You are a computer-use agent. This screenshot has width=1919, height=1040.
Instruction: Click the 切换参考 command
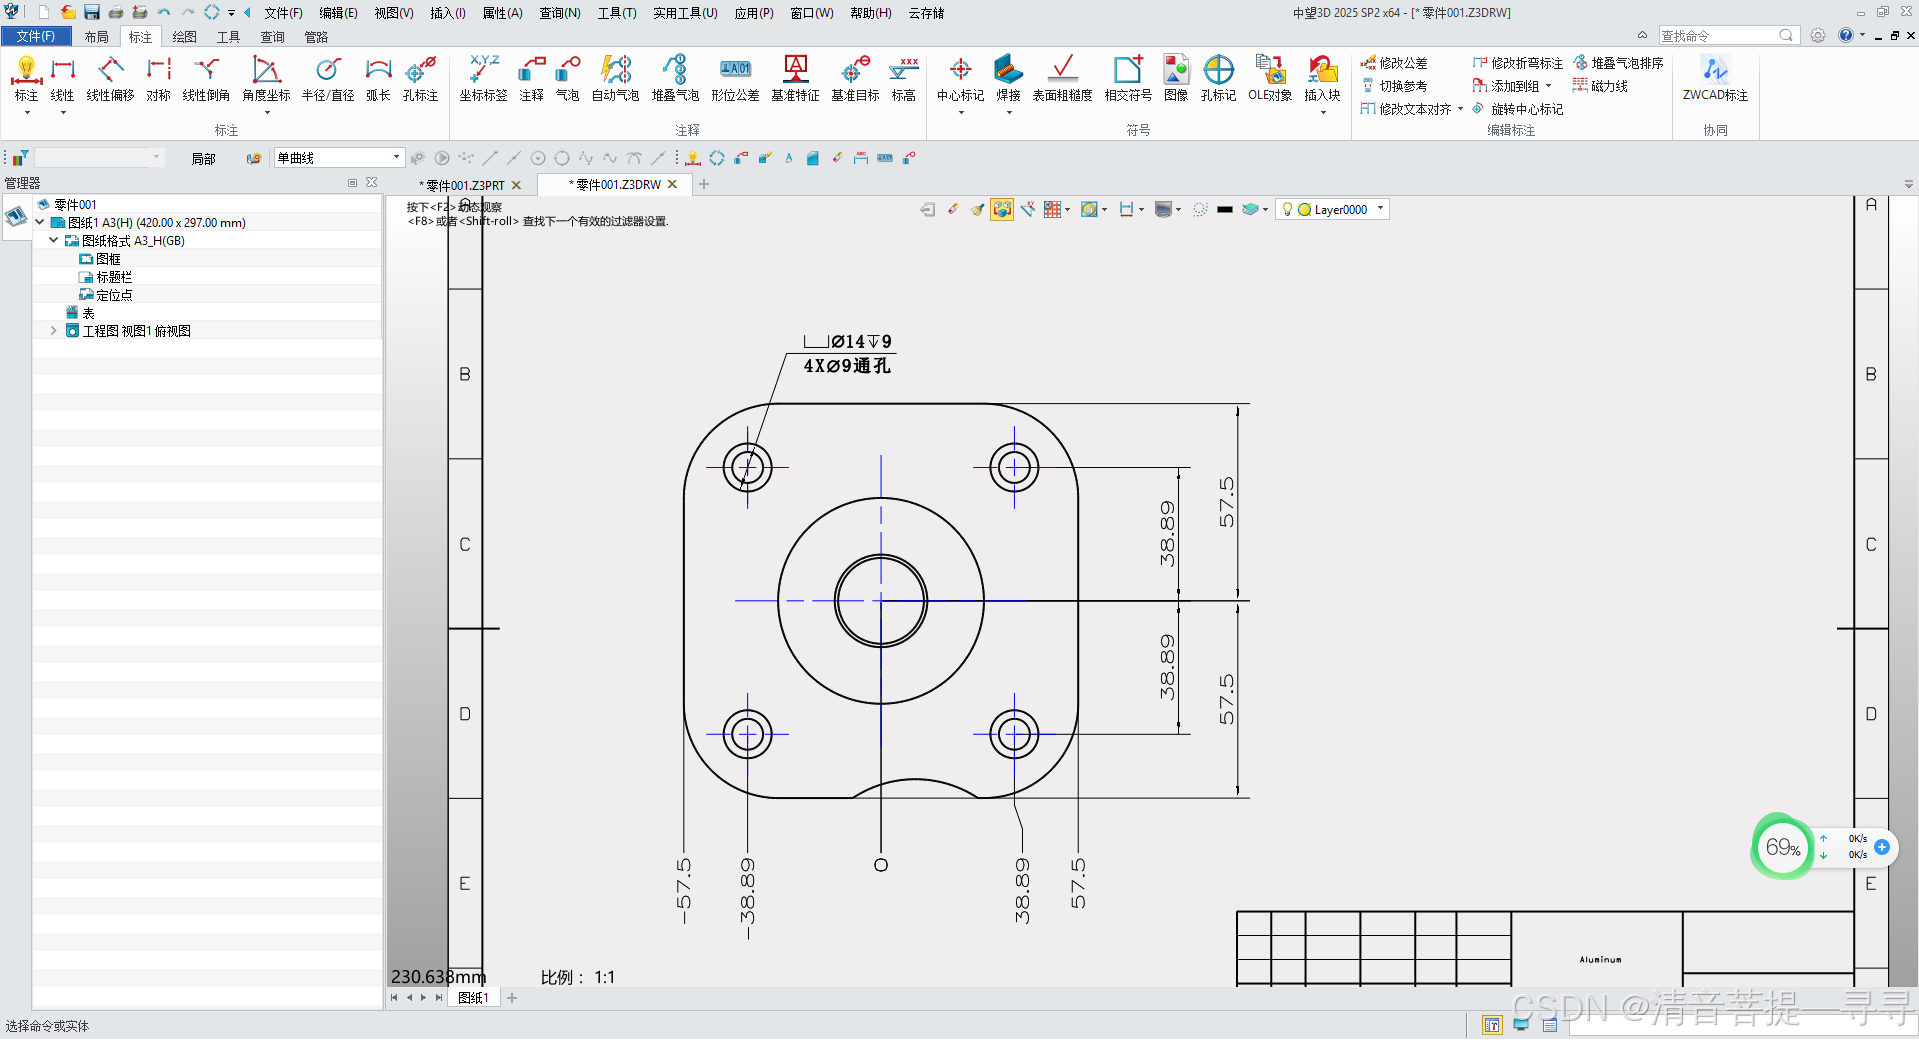click(1394, 86)
